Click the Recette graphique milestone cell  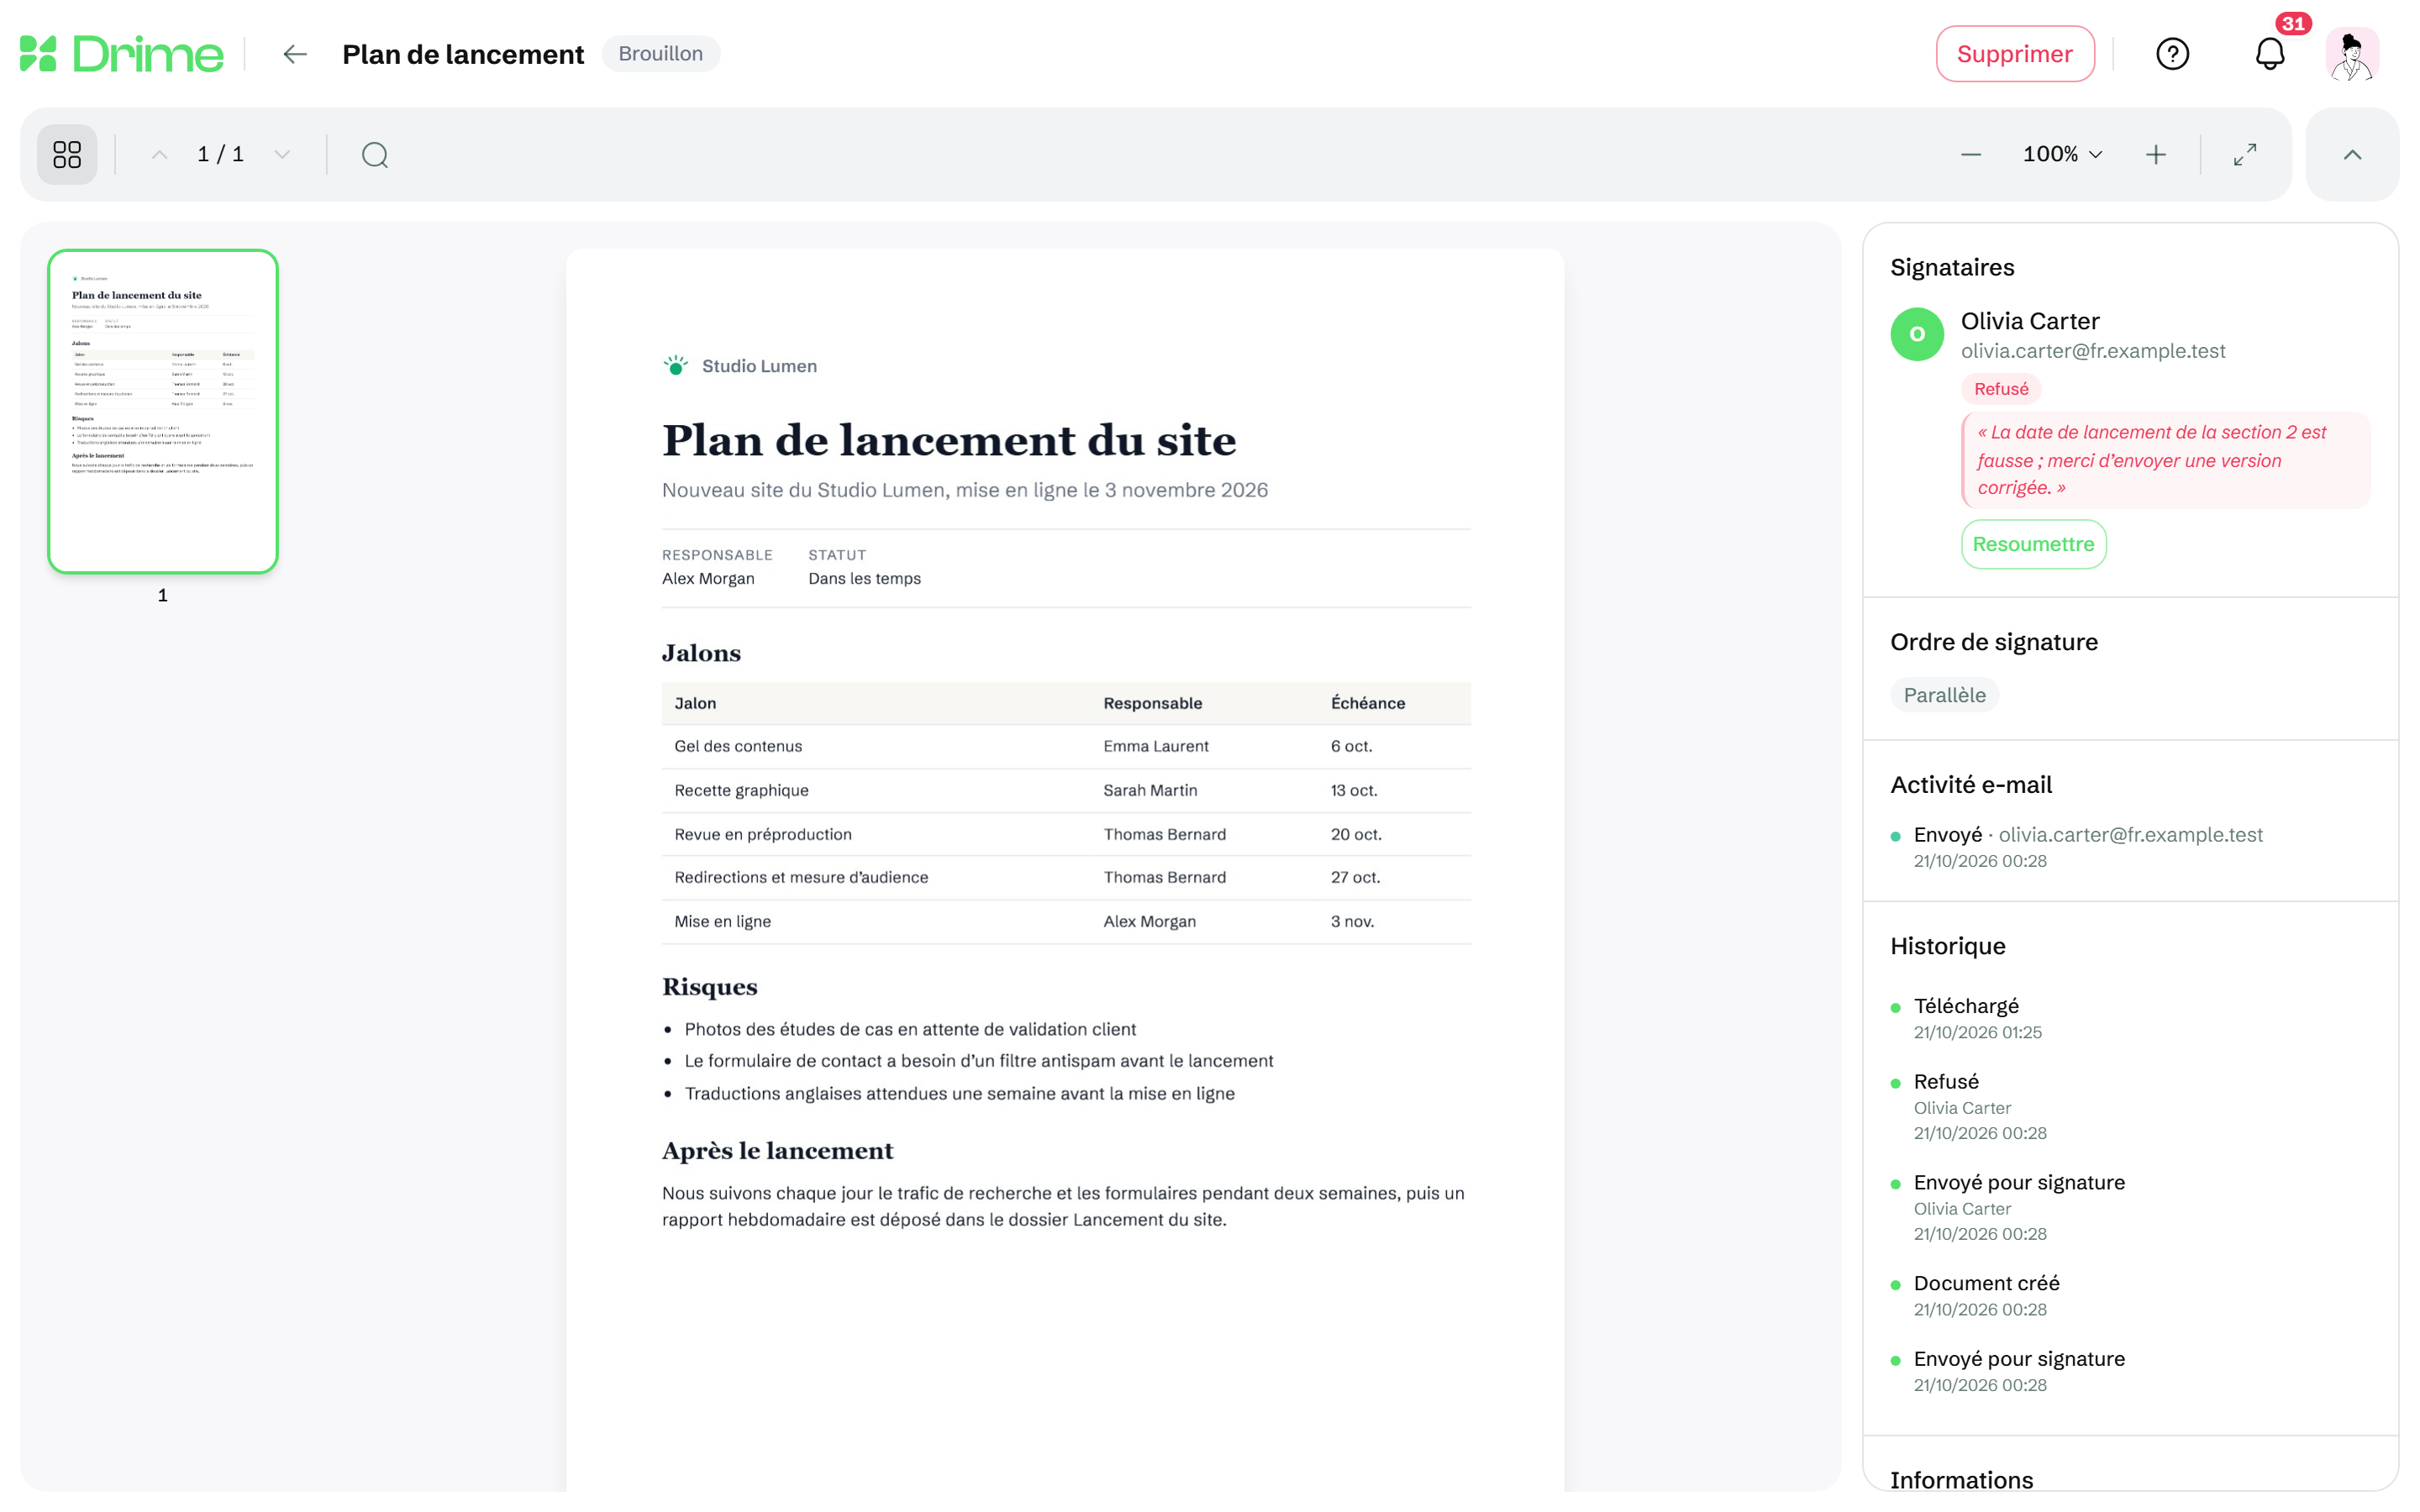point(741,790)
